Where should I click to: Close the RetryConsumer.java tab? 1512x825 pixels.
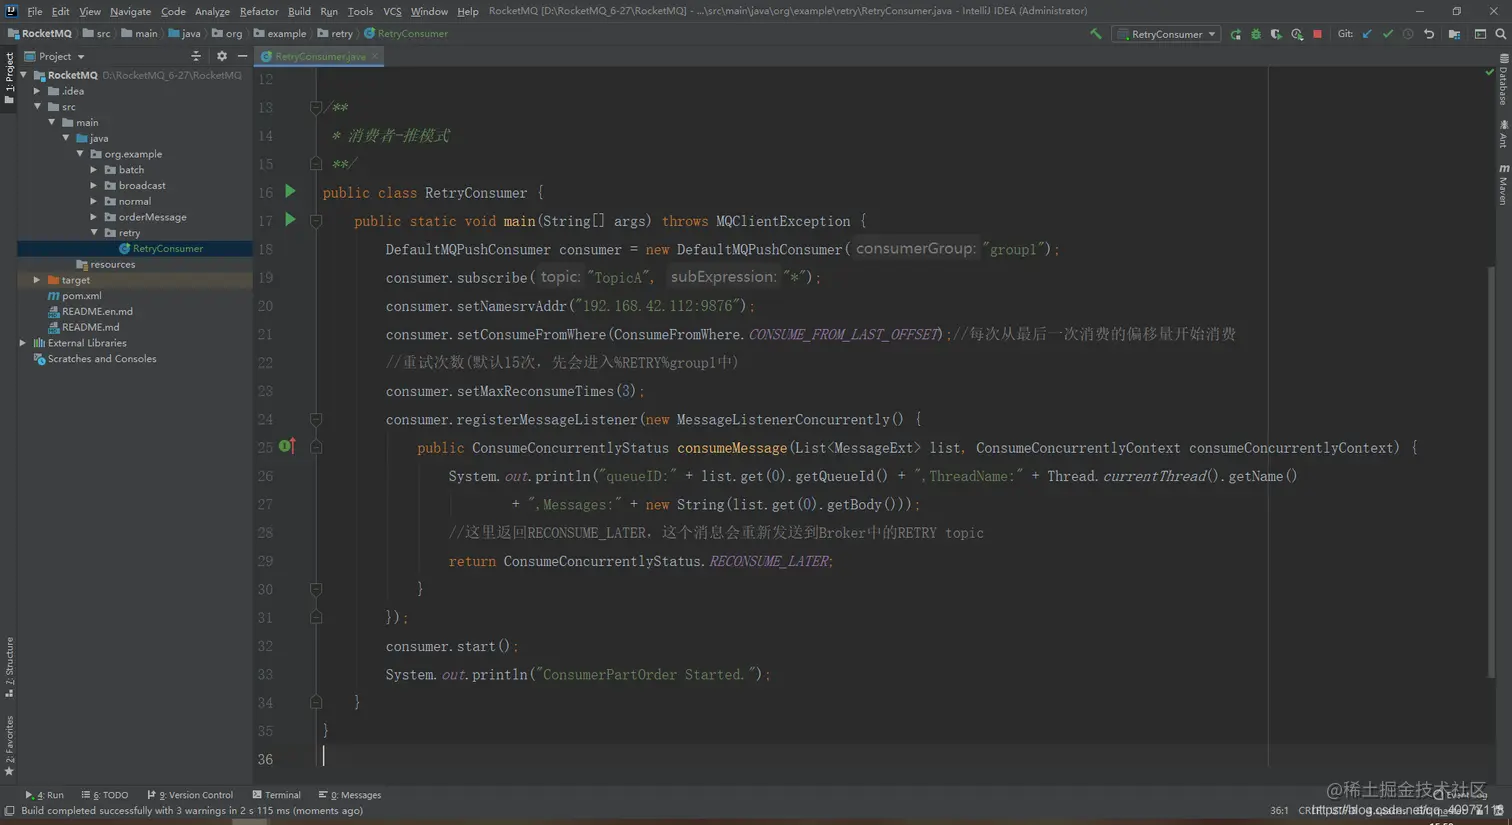pos(375,56)
